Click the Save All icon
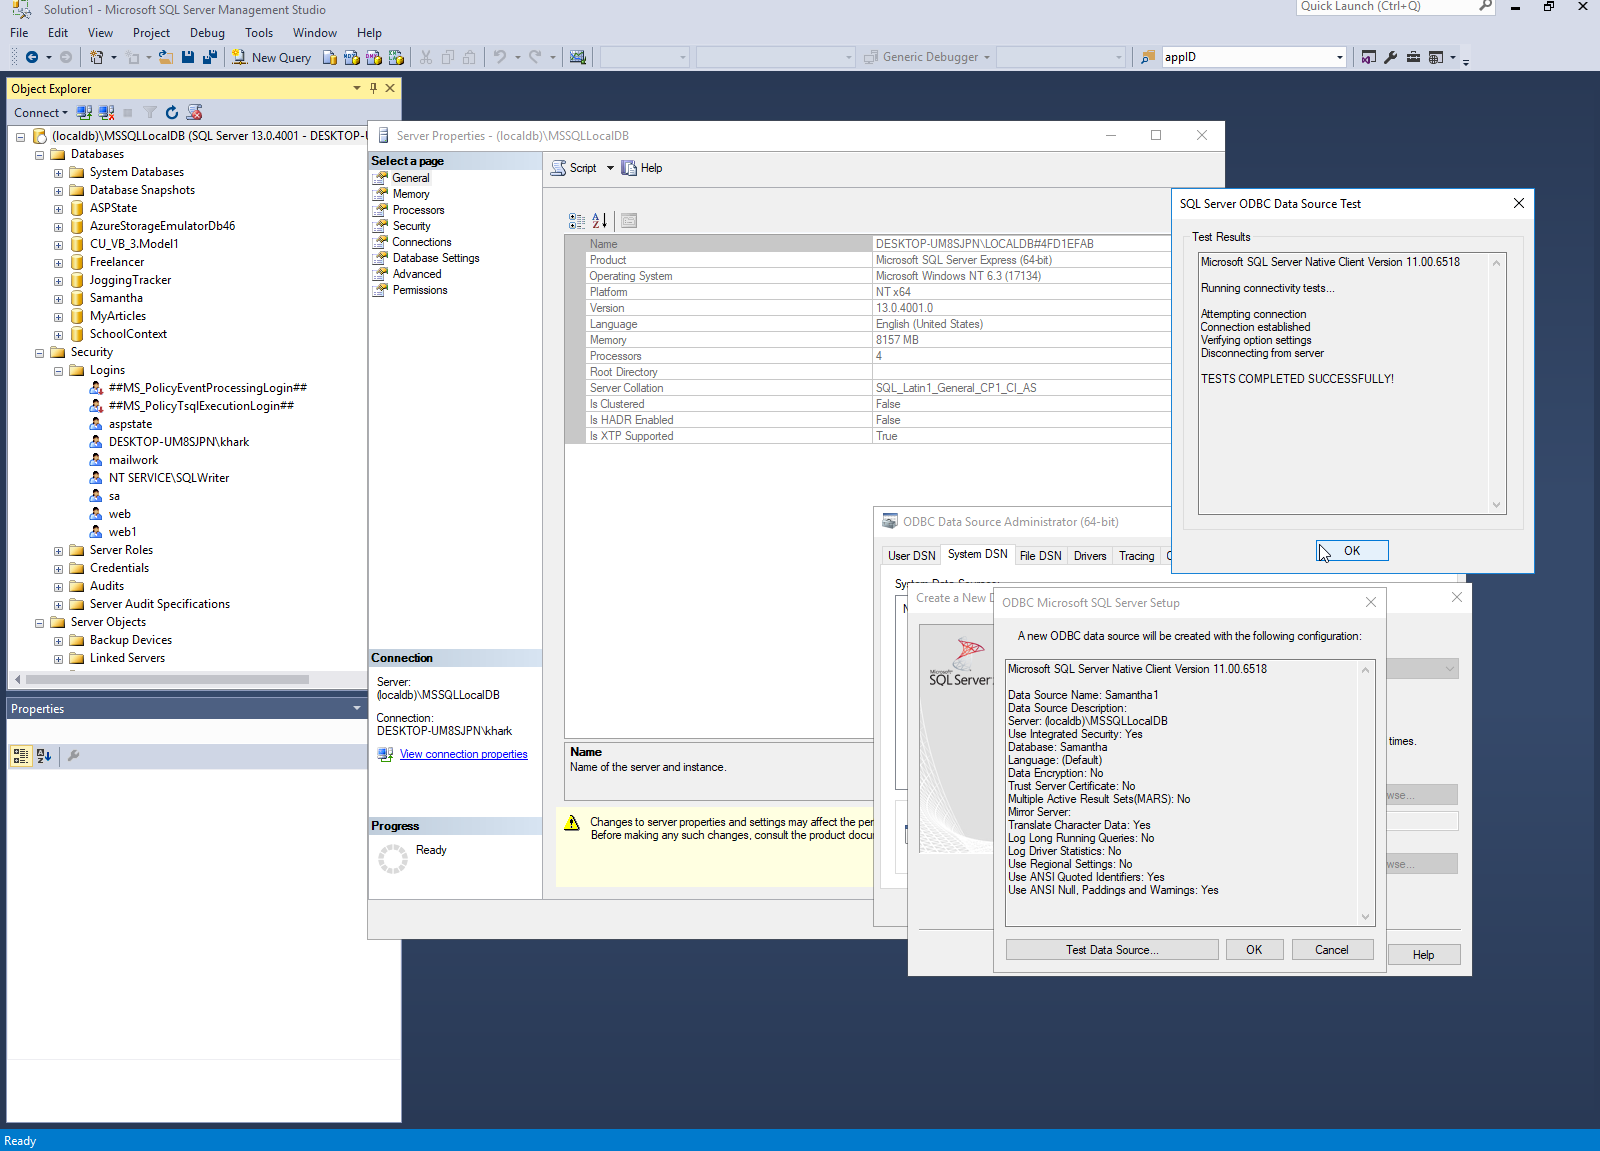 click(x=210, y=57)
